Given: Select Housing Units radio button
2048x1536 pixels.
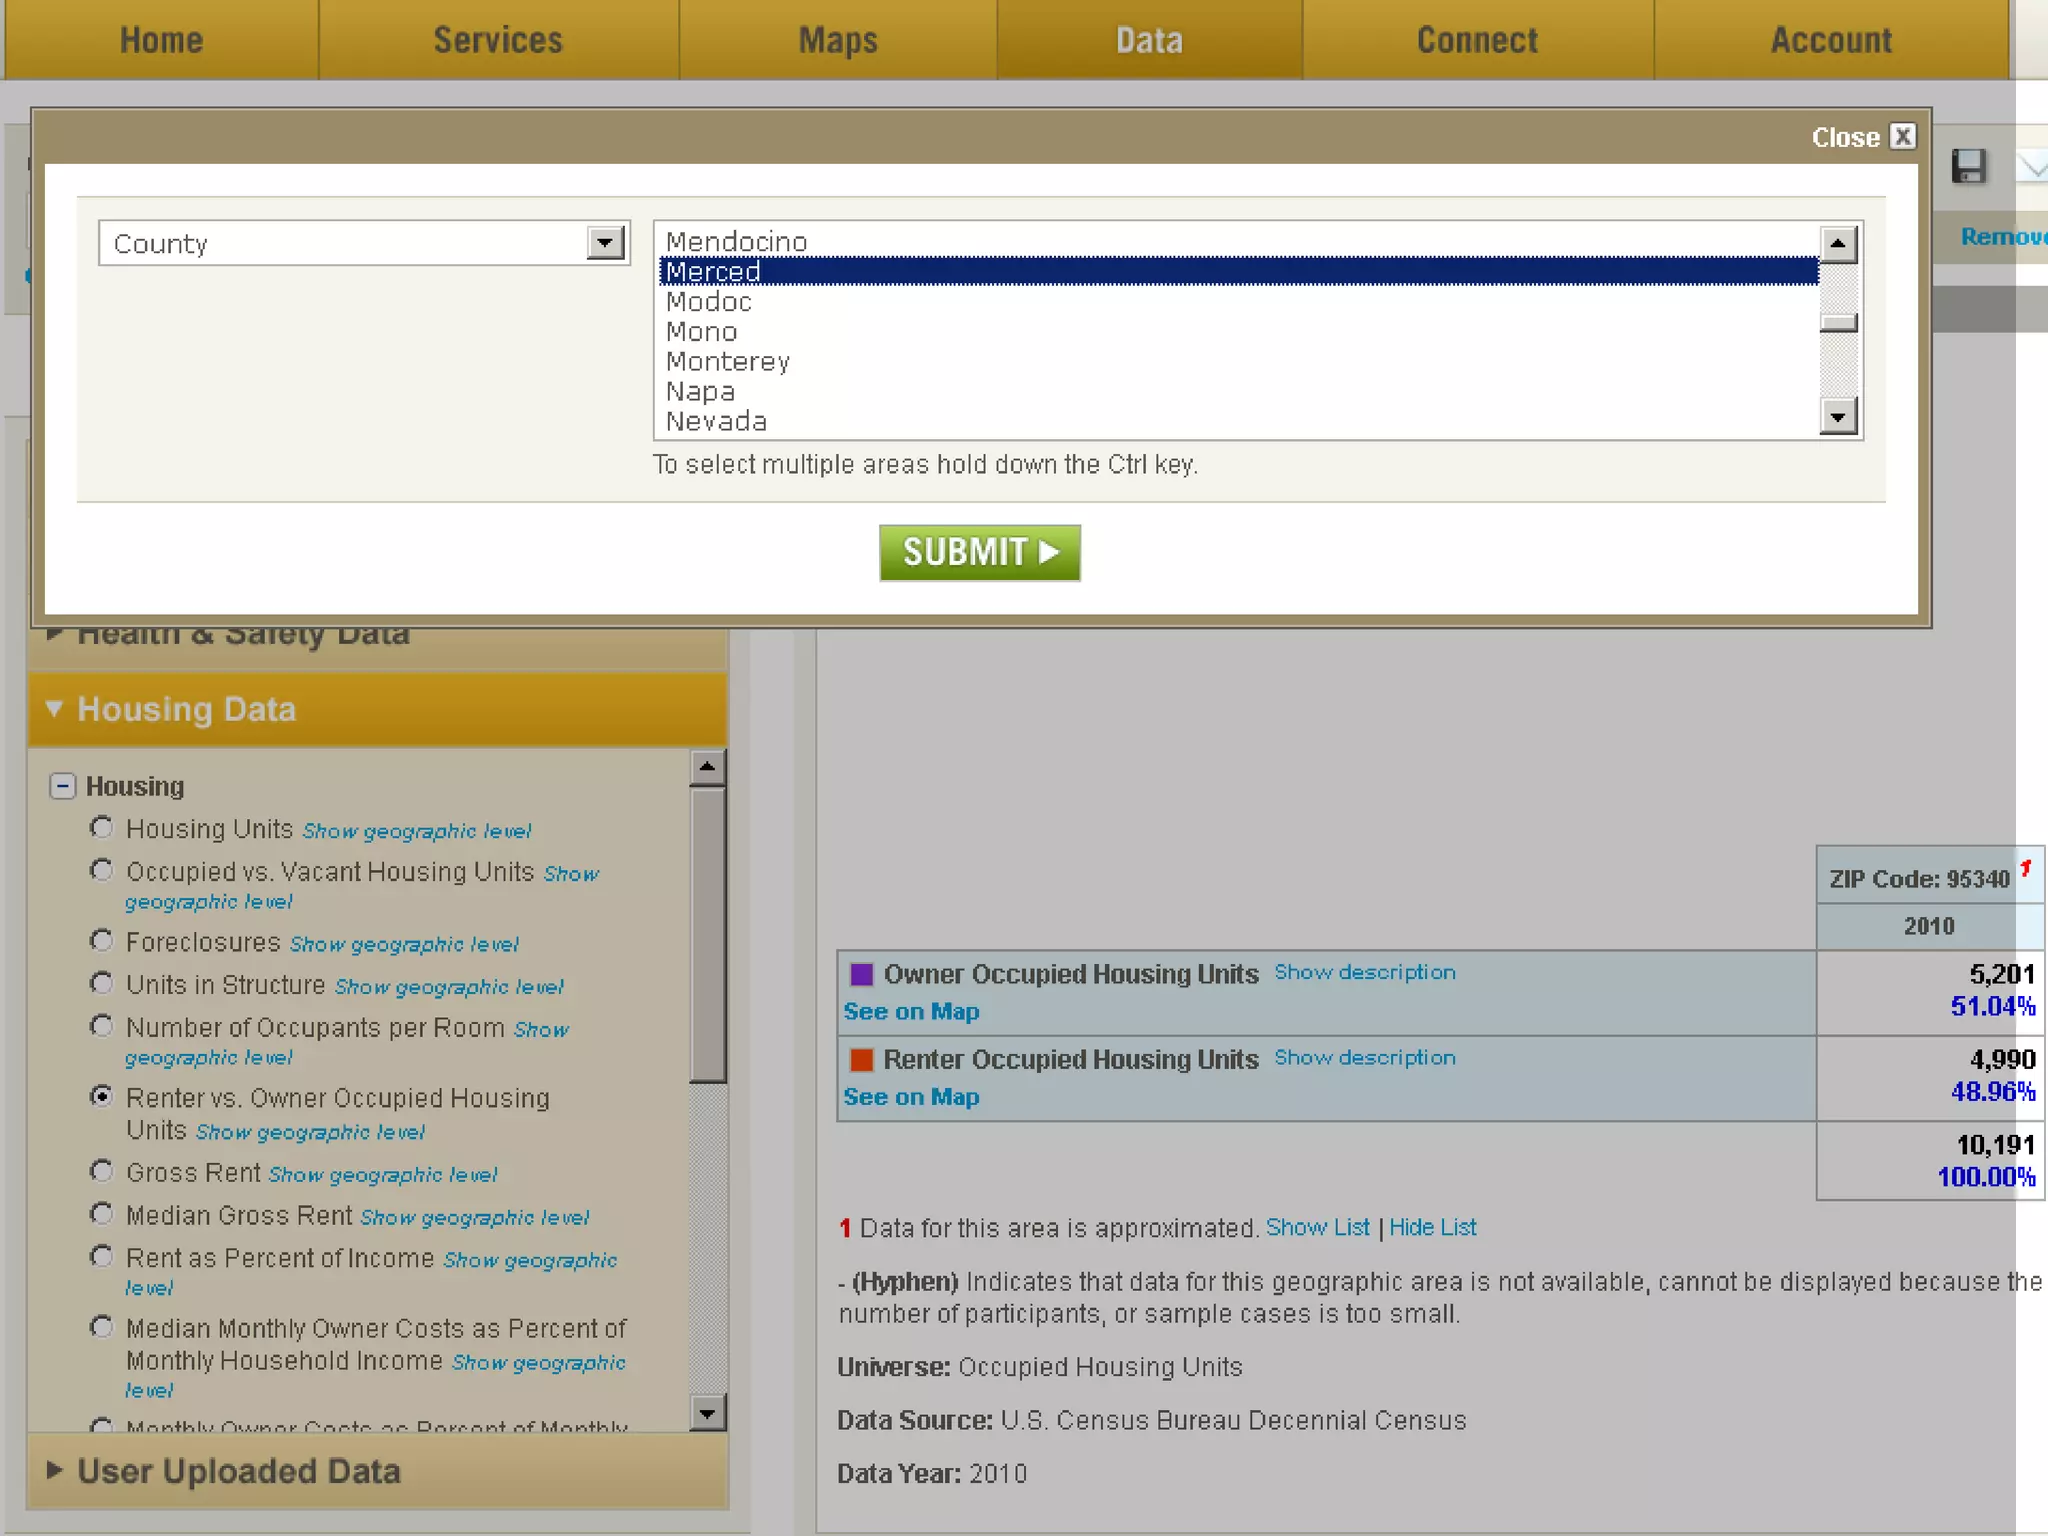Looking at the screenshot, I should coord(101,828).
